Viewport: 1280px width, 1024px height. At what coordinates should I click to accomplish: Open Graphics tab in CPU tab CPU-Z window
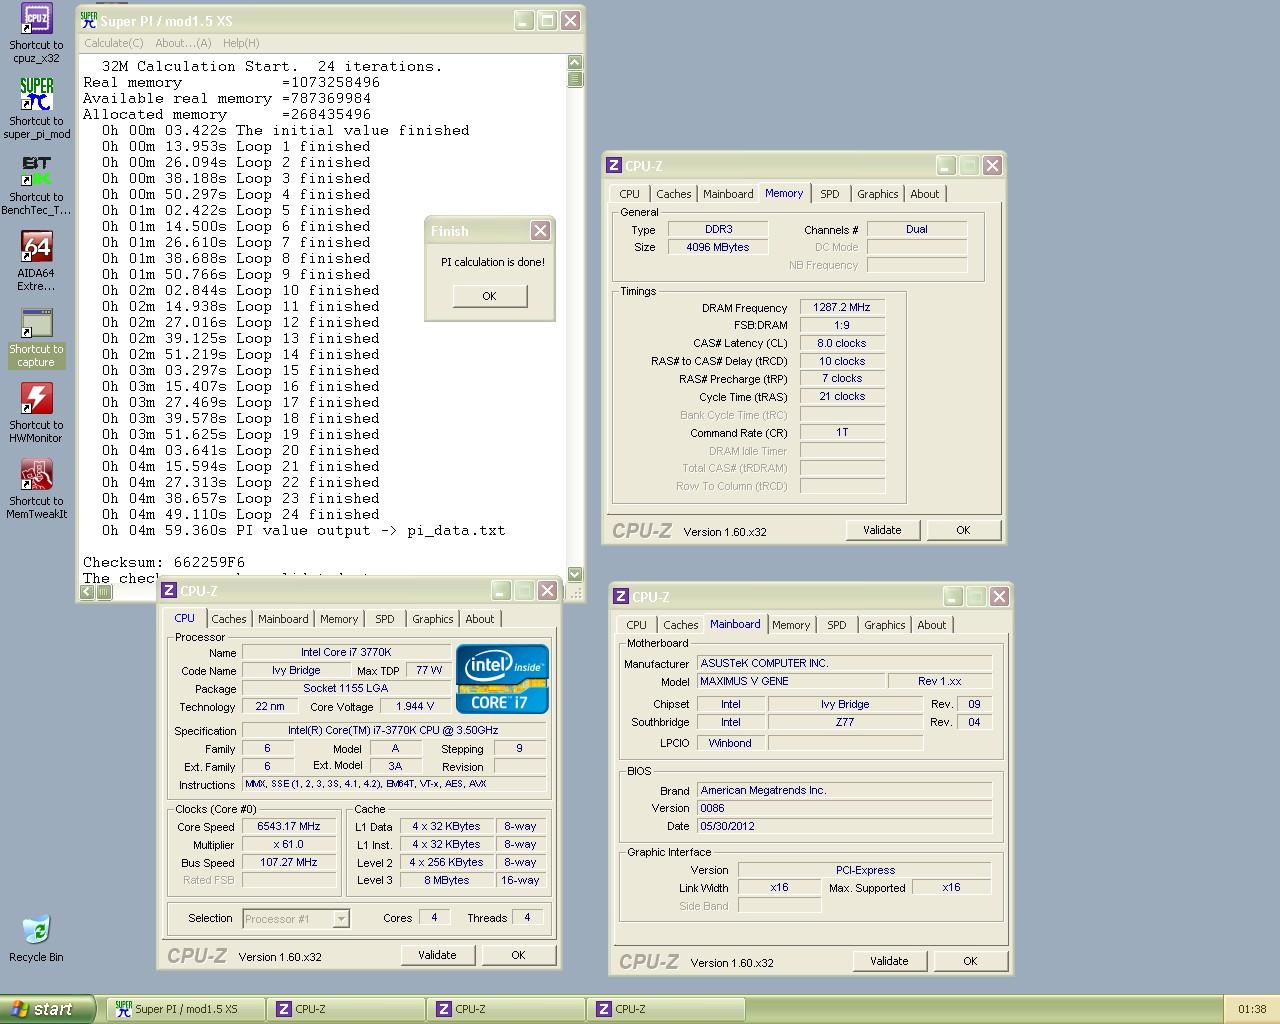[x=432, y=619]
